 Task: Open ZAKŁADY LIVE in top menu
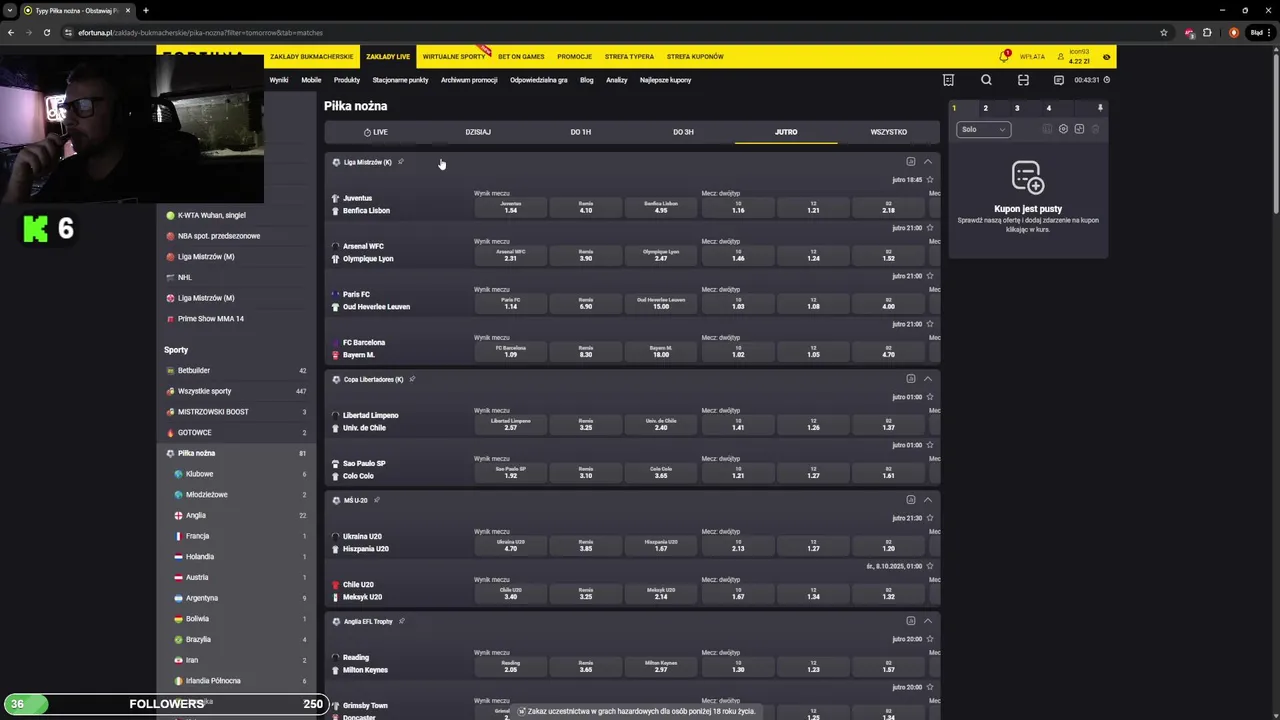pos(388,57)
